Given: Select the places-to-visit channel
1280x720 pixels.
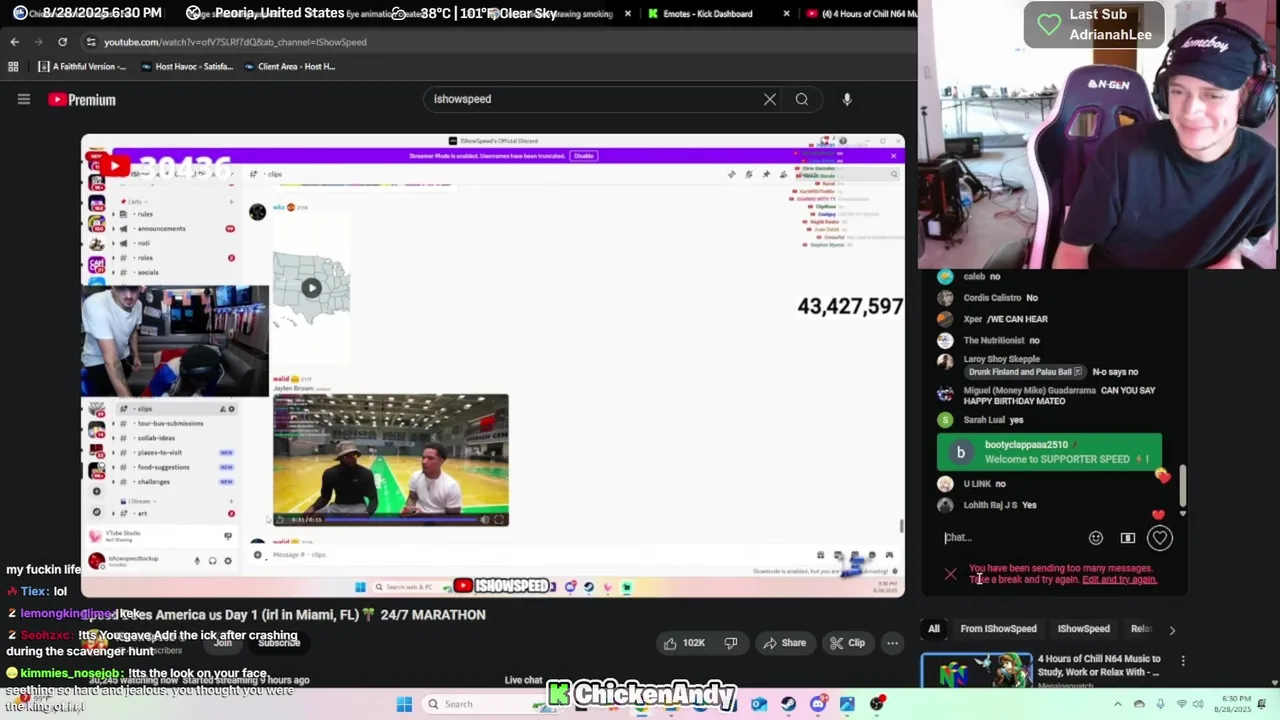Looking at the screenshot, I should click(x=160, y=452).
